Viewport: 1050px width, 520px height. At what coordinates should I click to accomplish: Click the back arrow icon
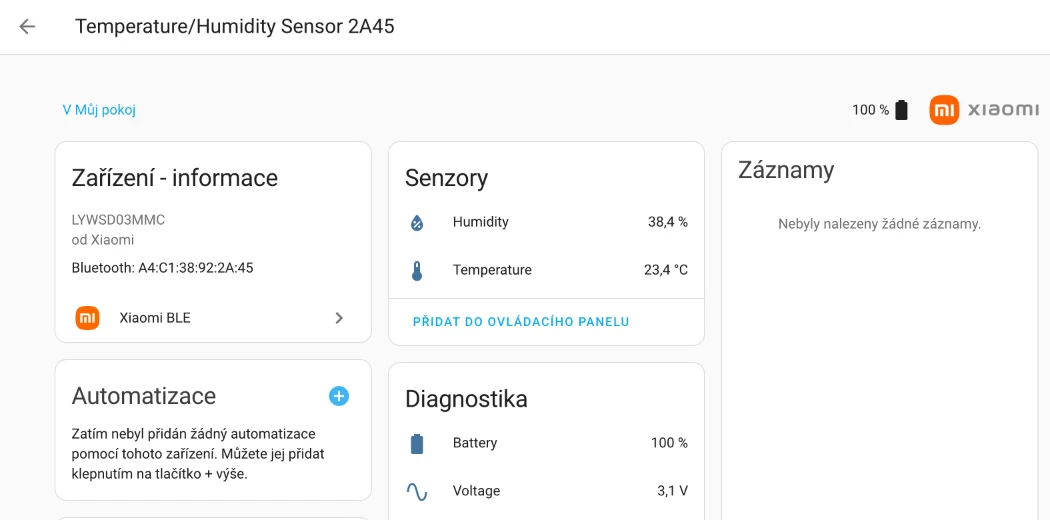click(x=27, y=27)
